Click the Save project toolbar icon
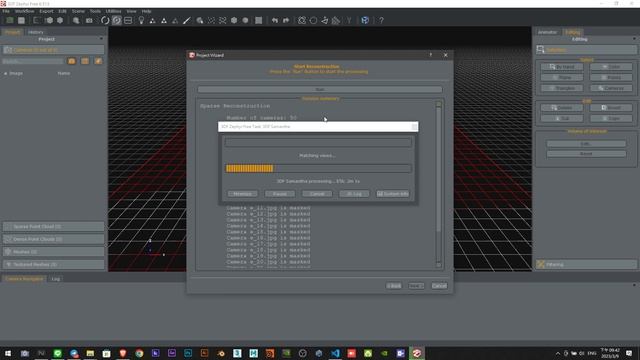 click(21, 20)
